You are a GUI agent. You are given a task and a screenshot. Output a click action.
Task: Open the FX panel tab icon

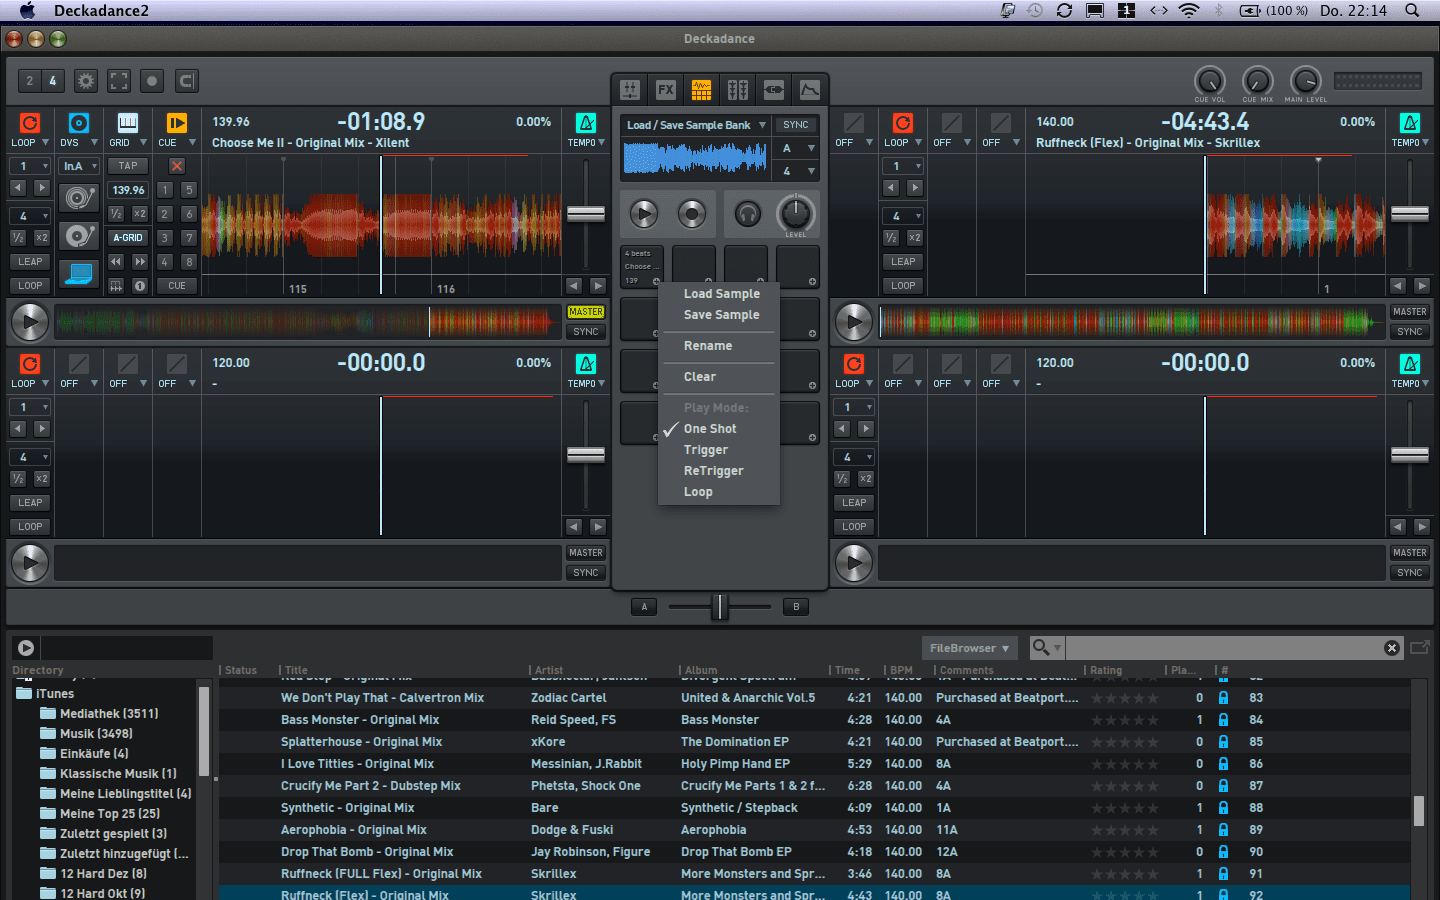click(666, 90)
